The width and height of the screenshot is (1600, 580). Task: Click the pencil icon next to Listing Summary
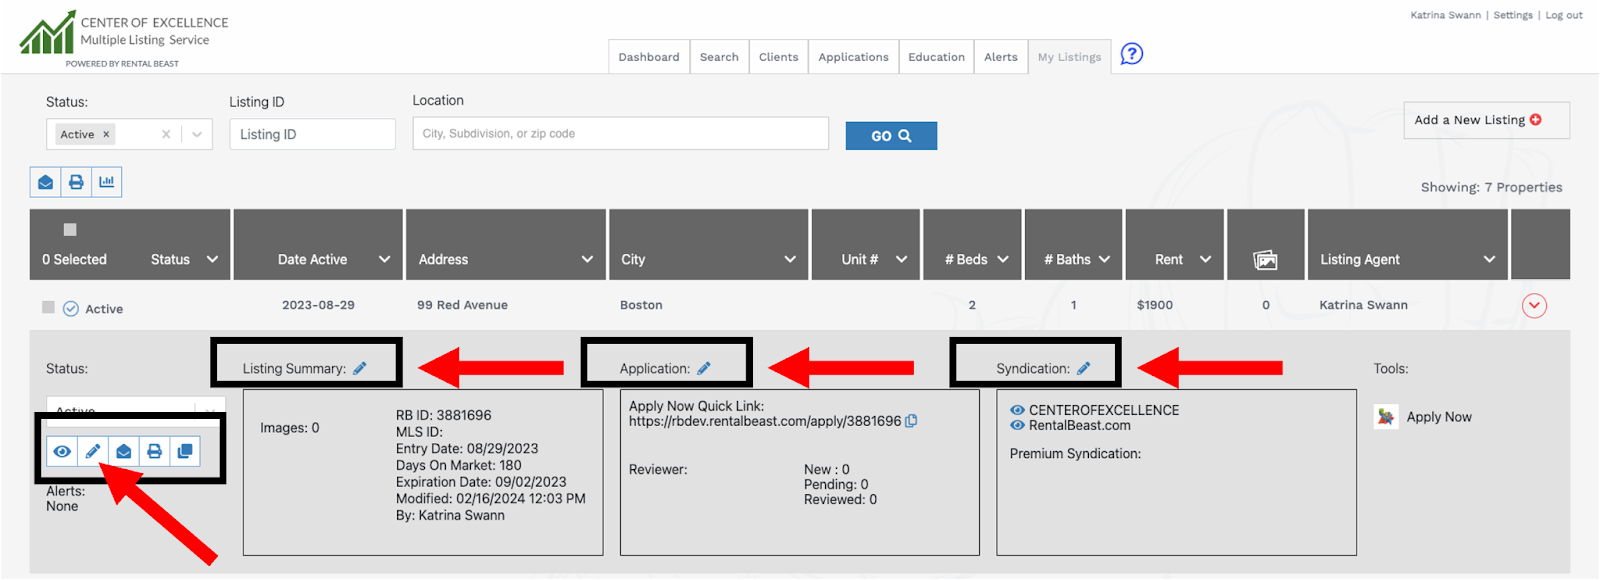pos(360,368)
